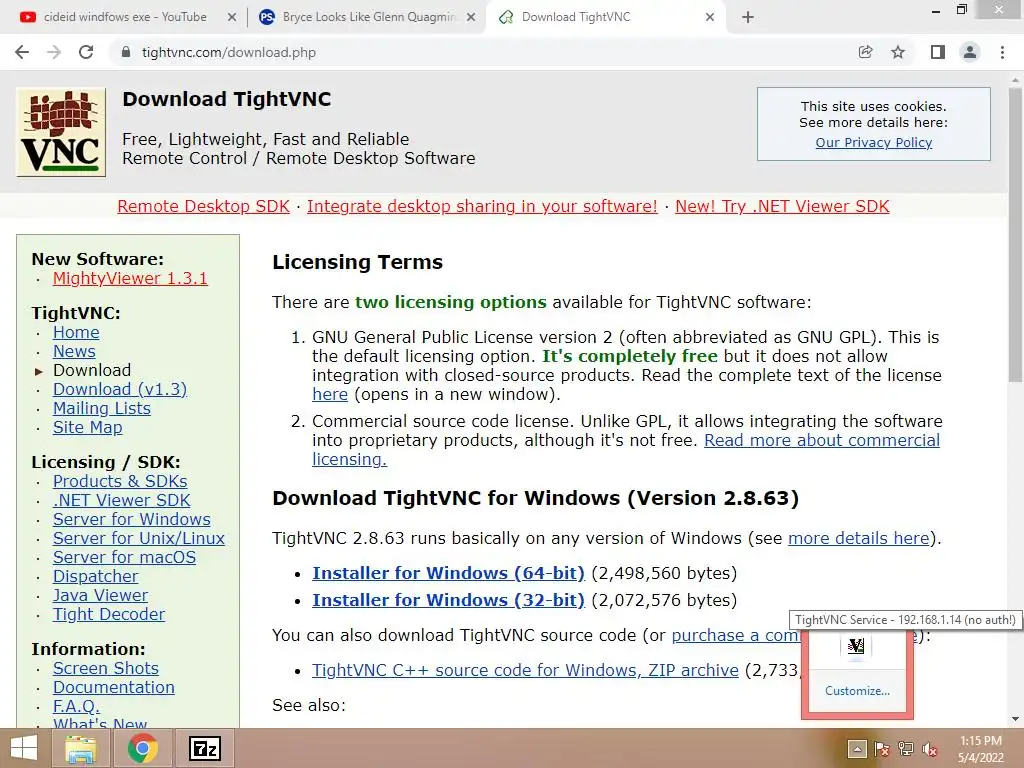Screen dimensions: 1024x768
Task: Click Integrate desktop sharing in your software link
Action: (x=482, y=206)
